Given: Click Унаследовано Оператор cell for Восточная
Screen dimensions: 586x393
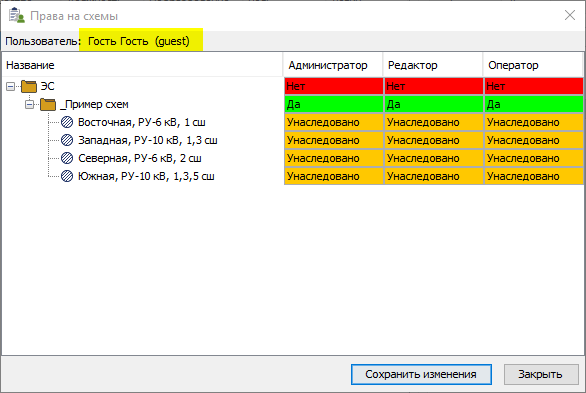Looking at the screenshot, I should [534, 122].
